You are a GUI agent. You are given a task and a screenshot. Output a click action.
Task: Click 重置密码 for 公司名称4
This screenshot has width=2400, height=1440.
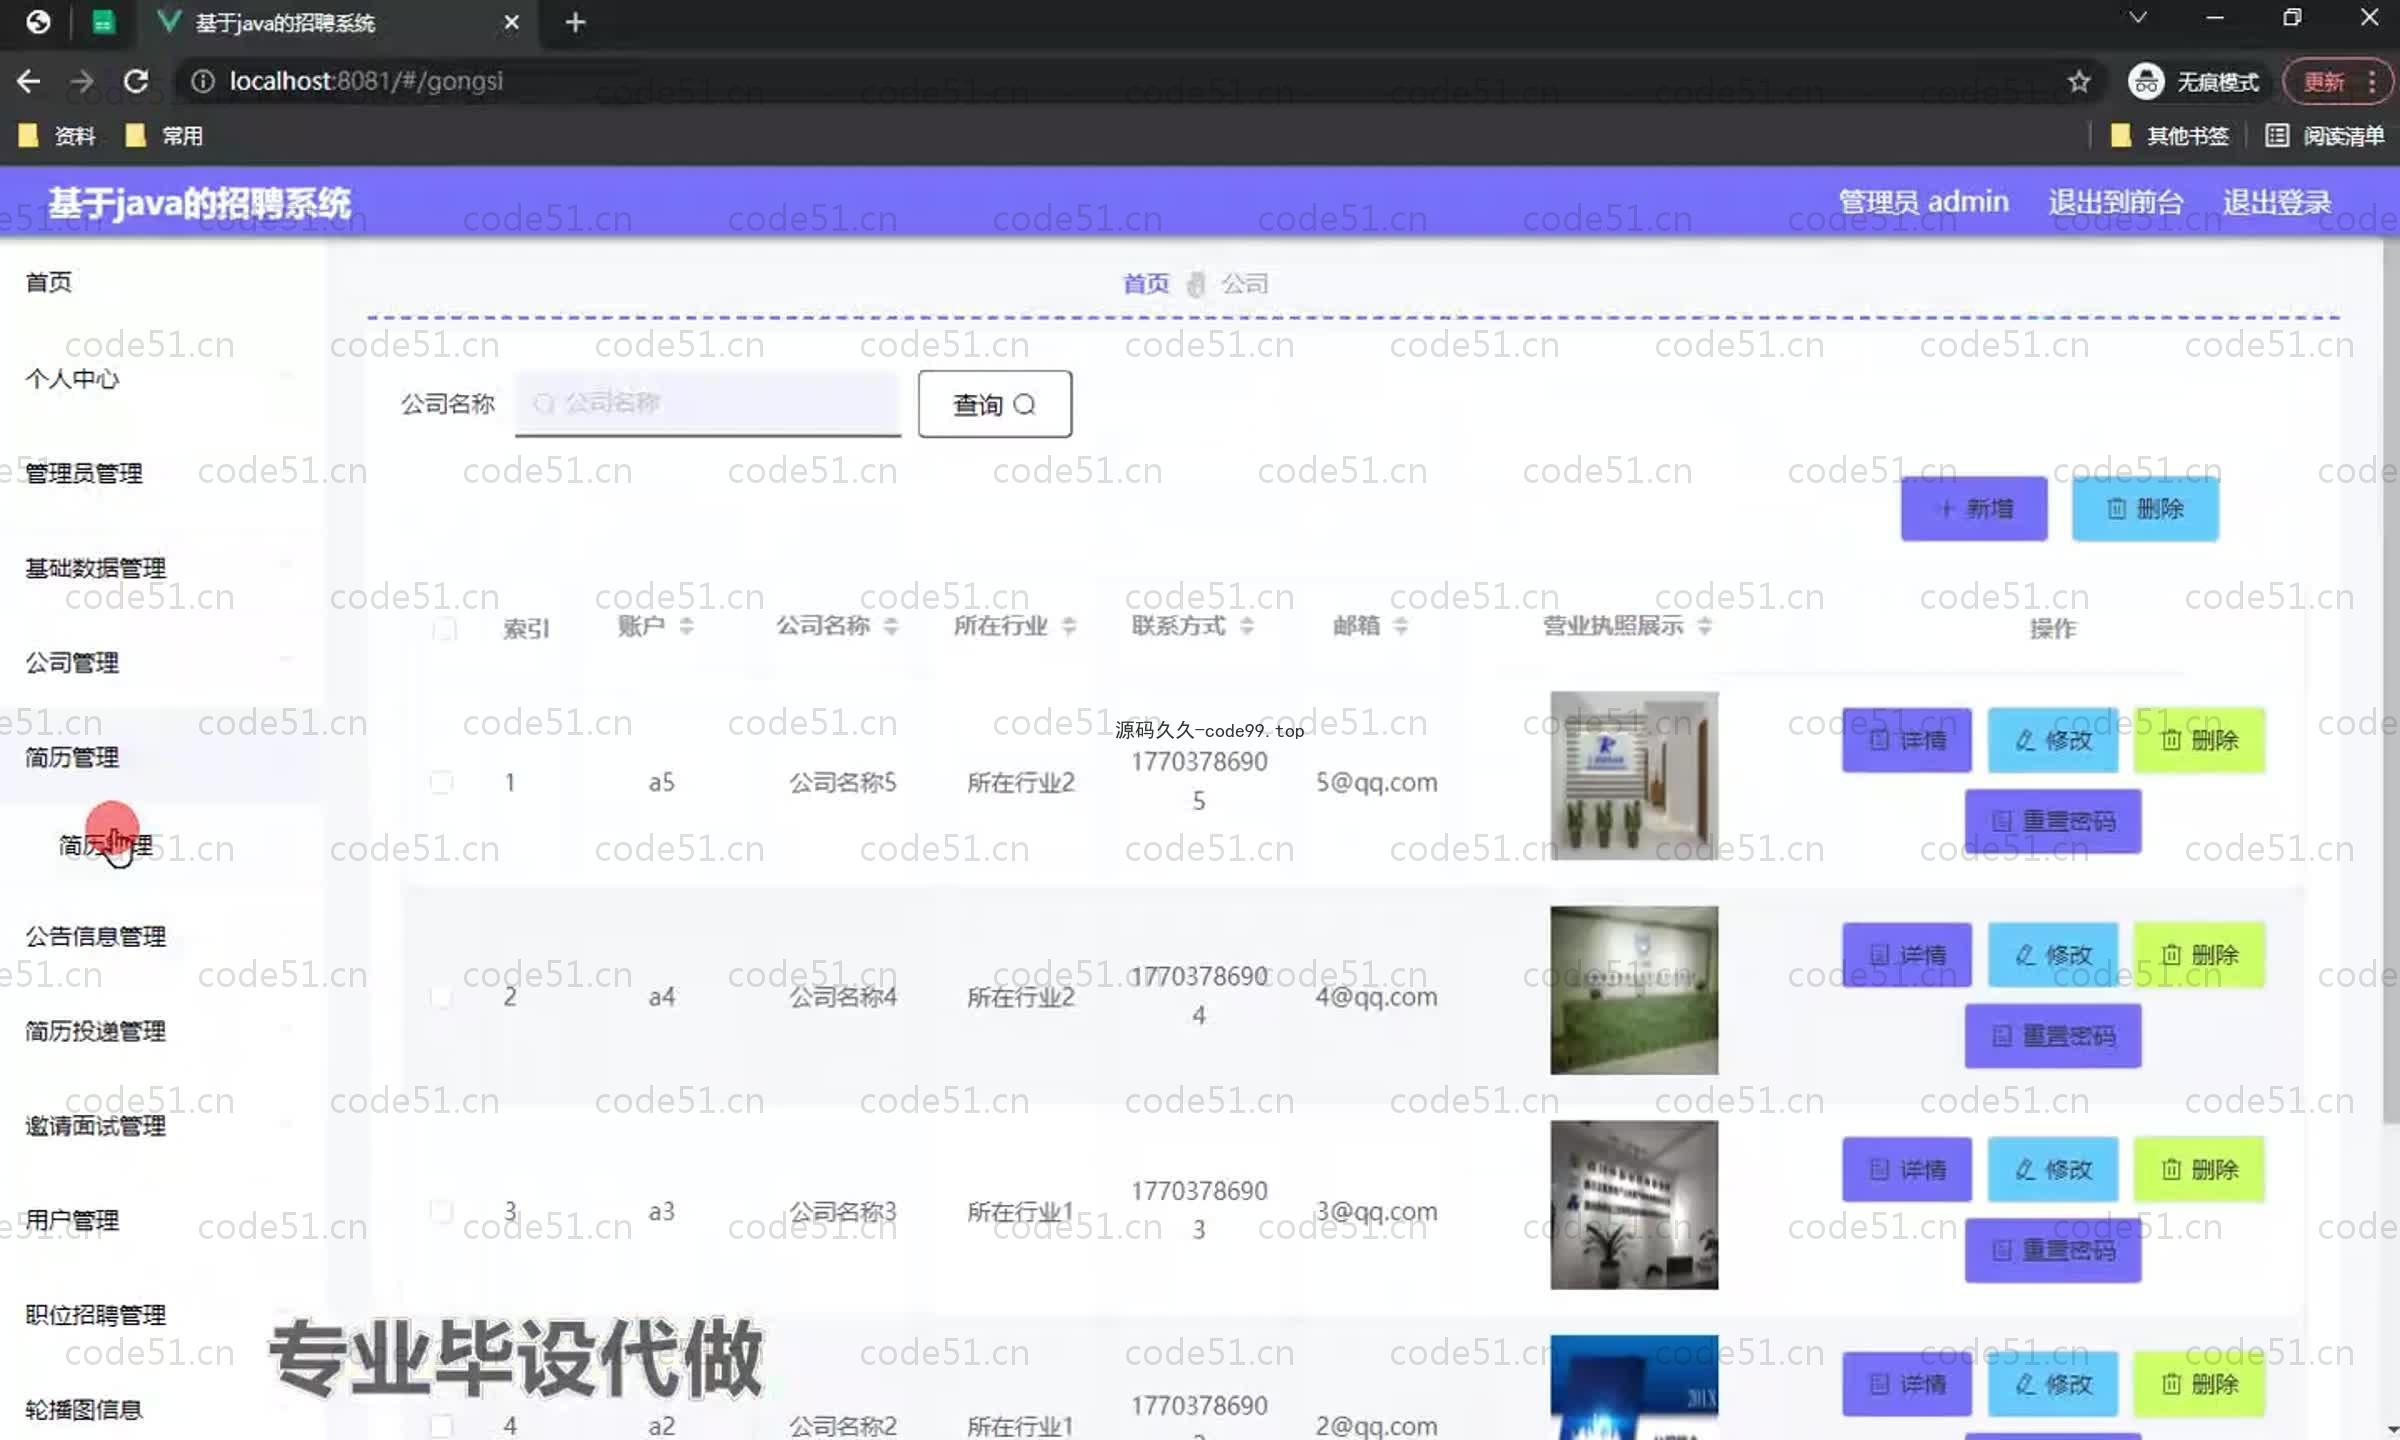click(x=2053, y=1035)
